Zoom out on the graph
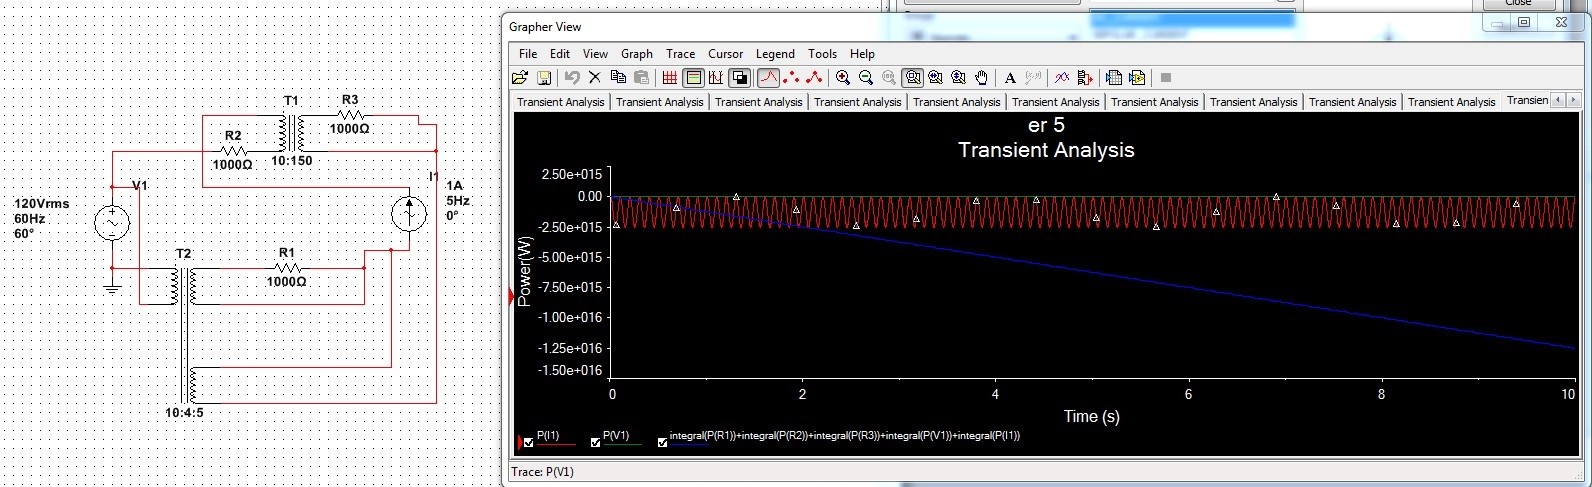The width and height of the screenshot is (1592, 487). coord(866,78)
